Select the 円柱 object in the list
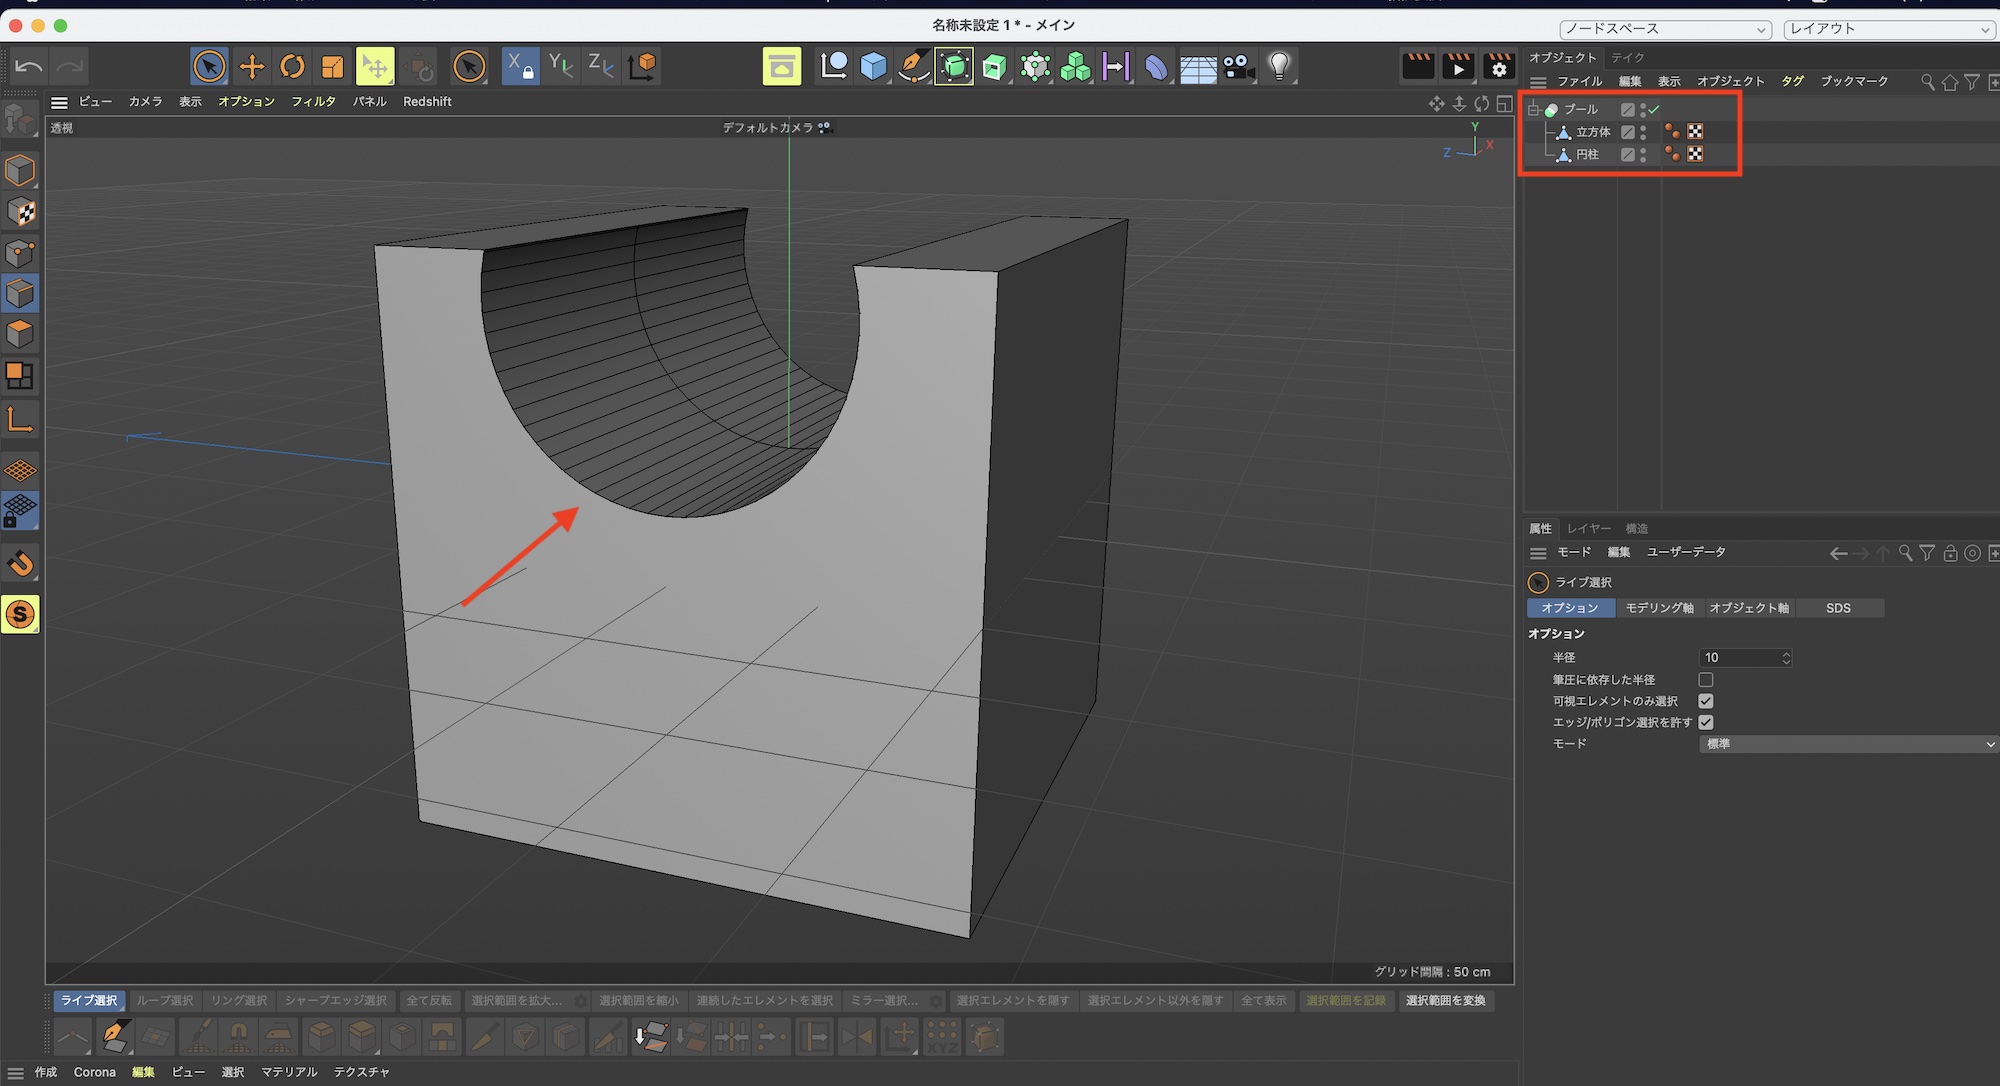The width and height of the screenshot is (2000, 1086). (x=1588, y=154)
